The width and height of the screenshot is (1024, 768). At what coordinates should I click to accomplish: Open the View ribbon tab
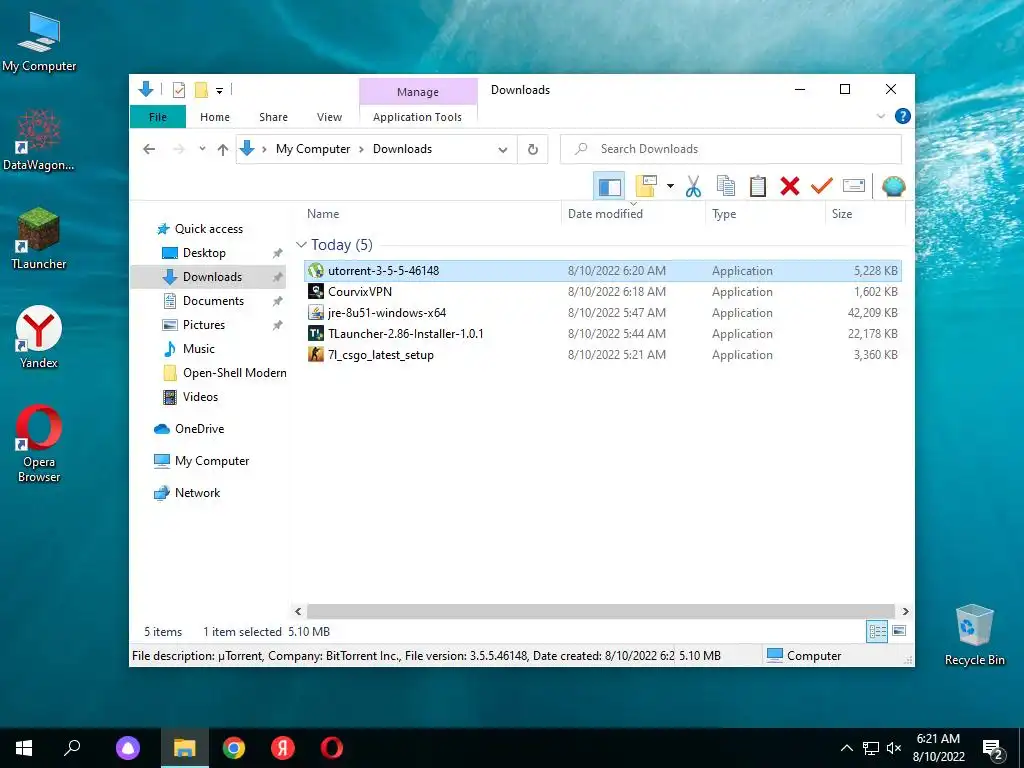(329, 117)
